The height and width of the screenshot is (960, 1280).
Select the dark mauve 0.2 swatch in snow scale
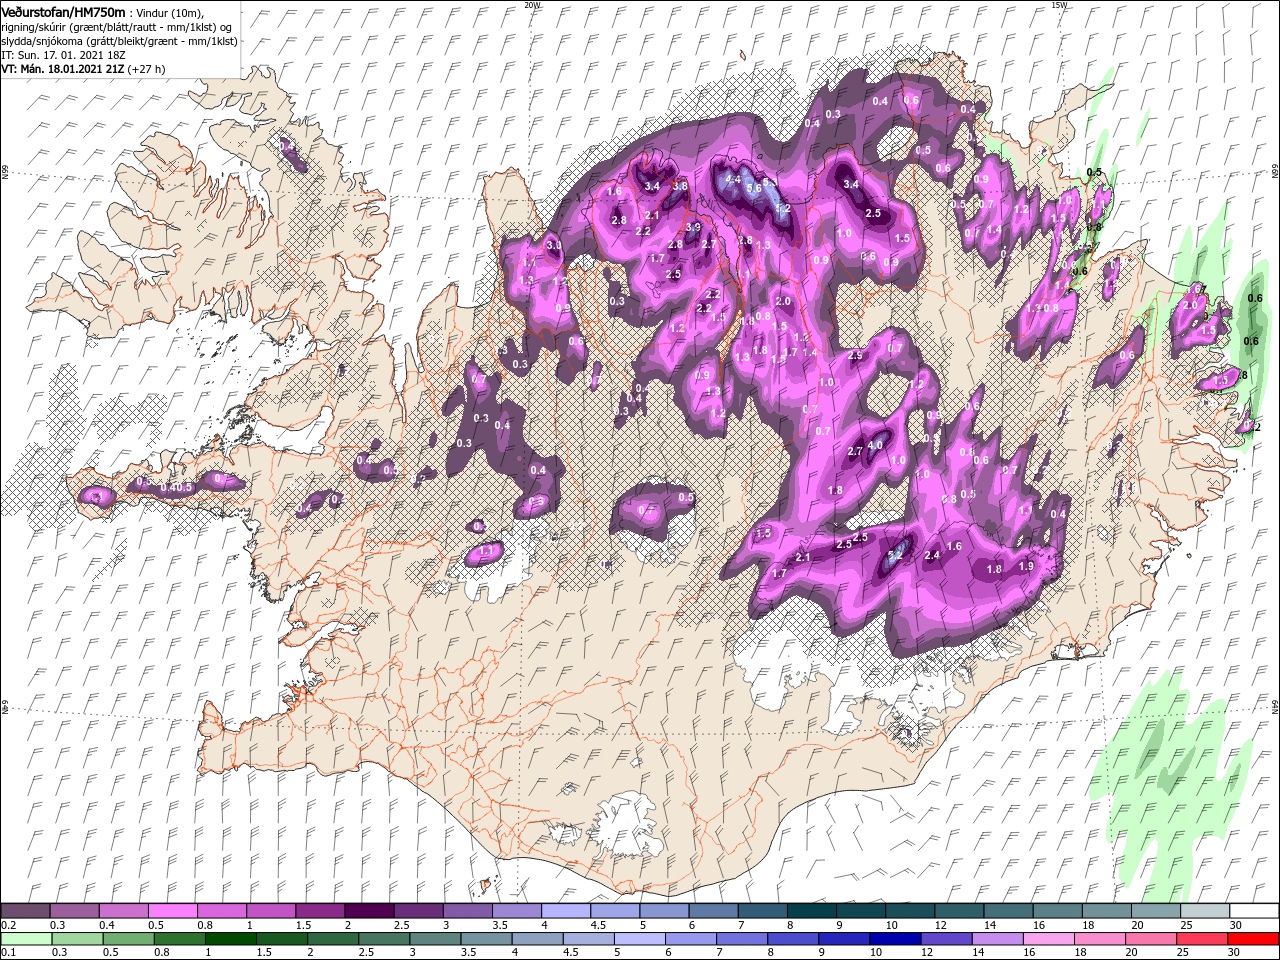(25, 911)
